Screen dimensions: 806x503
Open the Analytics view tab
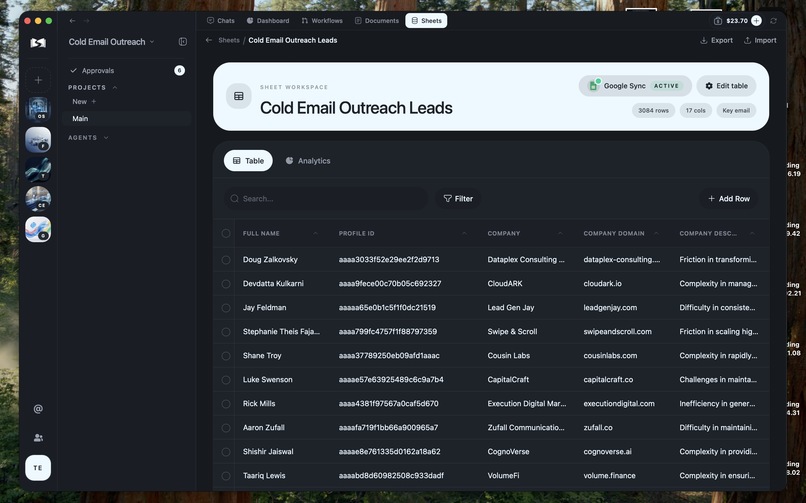click(308, 161)
